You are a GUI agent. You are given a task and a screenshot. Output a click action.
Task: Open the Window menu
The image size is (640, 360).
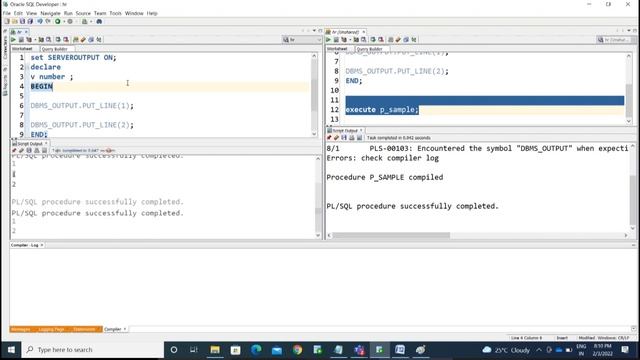coord(134,13)
